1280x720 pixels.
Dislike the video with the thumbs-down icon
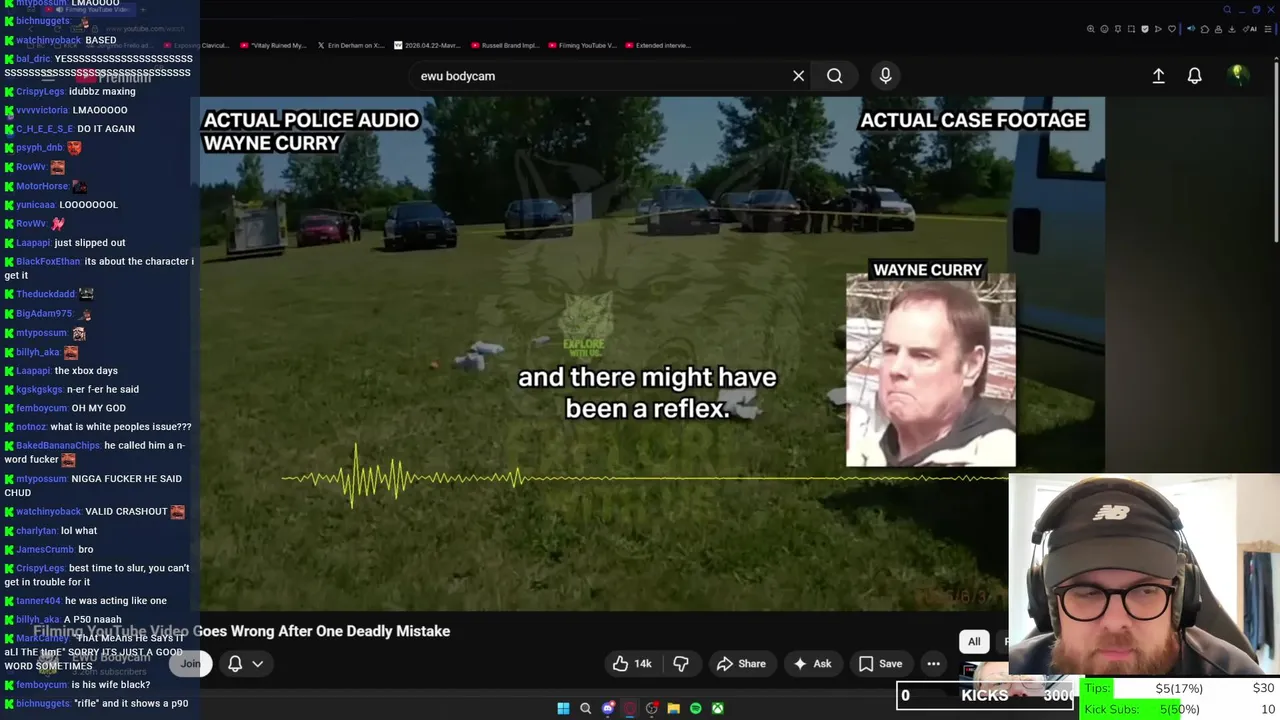click(x=681, y=663)
